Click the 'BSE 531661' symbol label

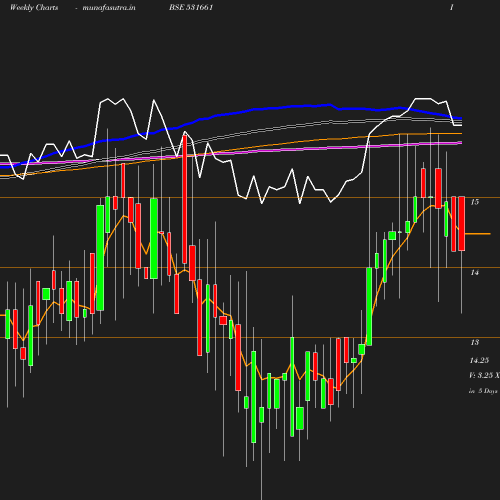click(x=191, y=7)
